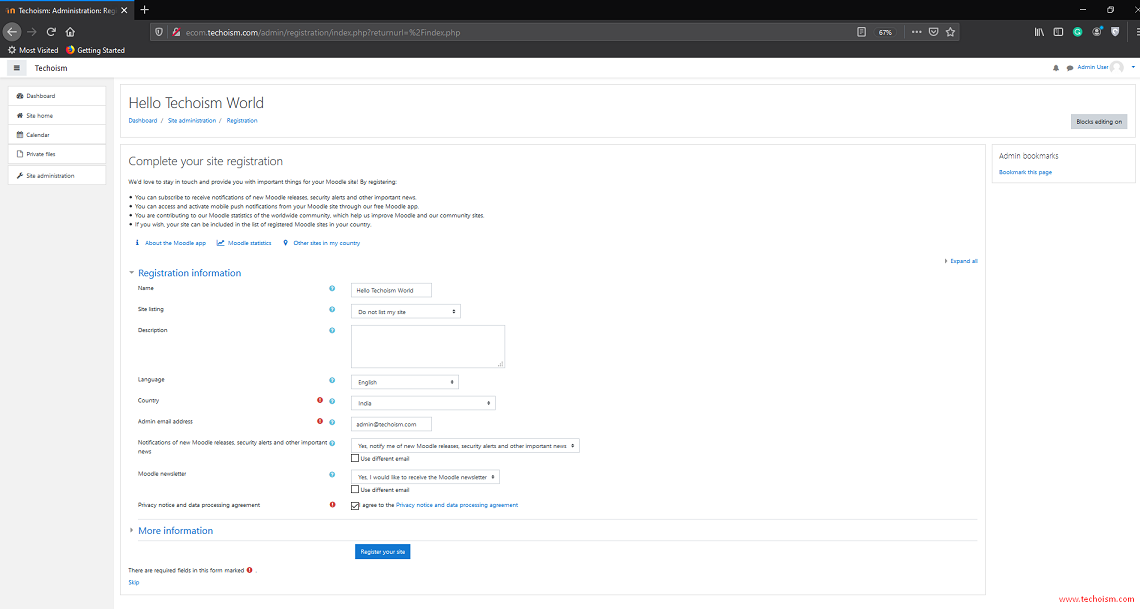Click help icon next to Admin email address

coord(332,422)
